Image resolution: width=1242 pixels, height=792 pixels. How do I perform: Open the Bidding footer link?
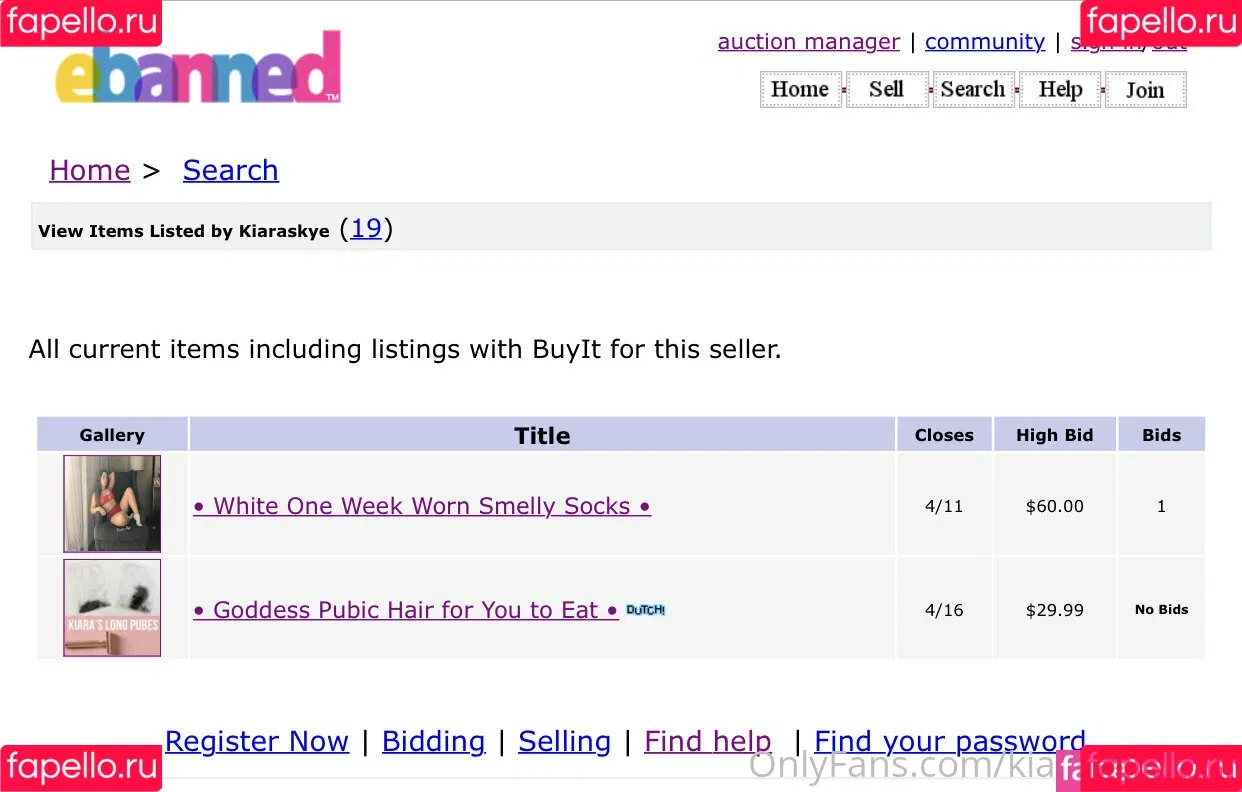click(434, 742)
